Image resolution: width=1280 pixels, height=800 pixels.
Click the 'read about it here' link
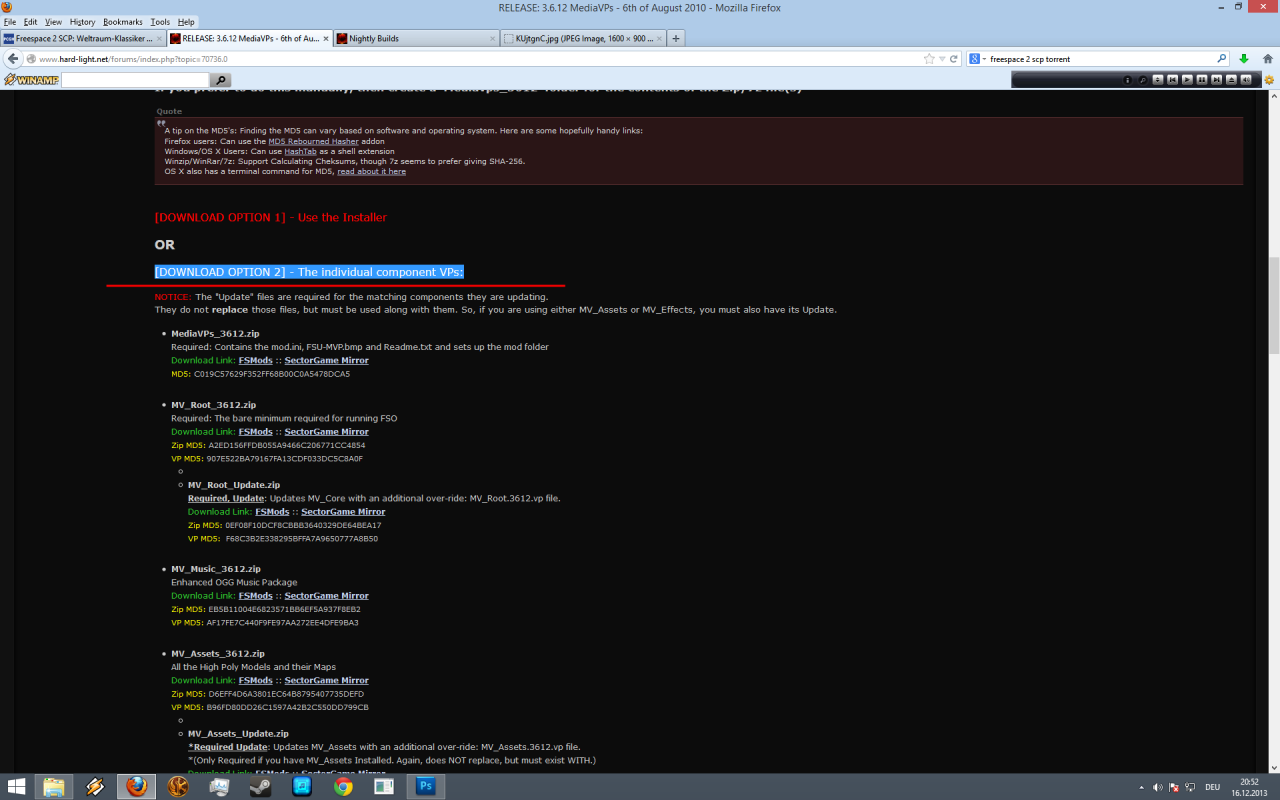click(371, 171)
